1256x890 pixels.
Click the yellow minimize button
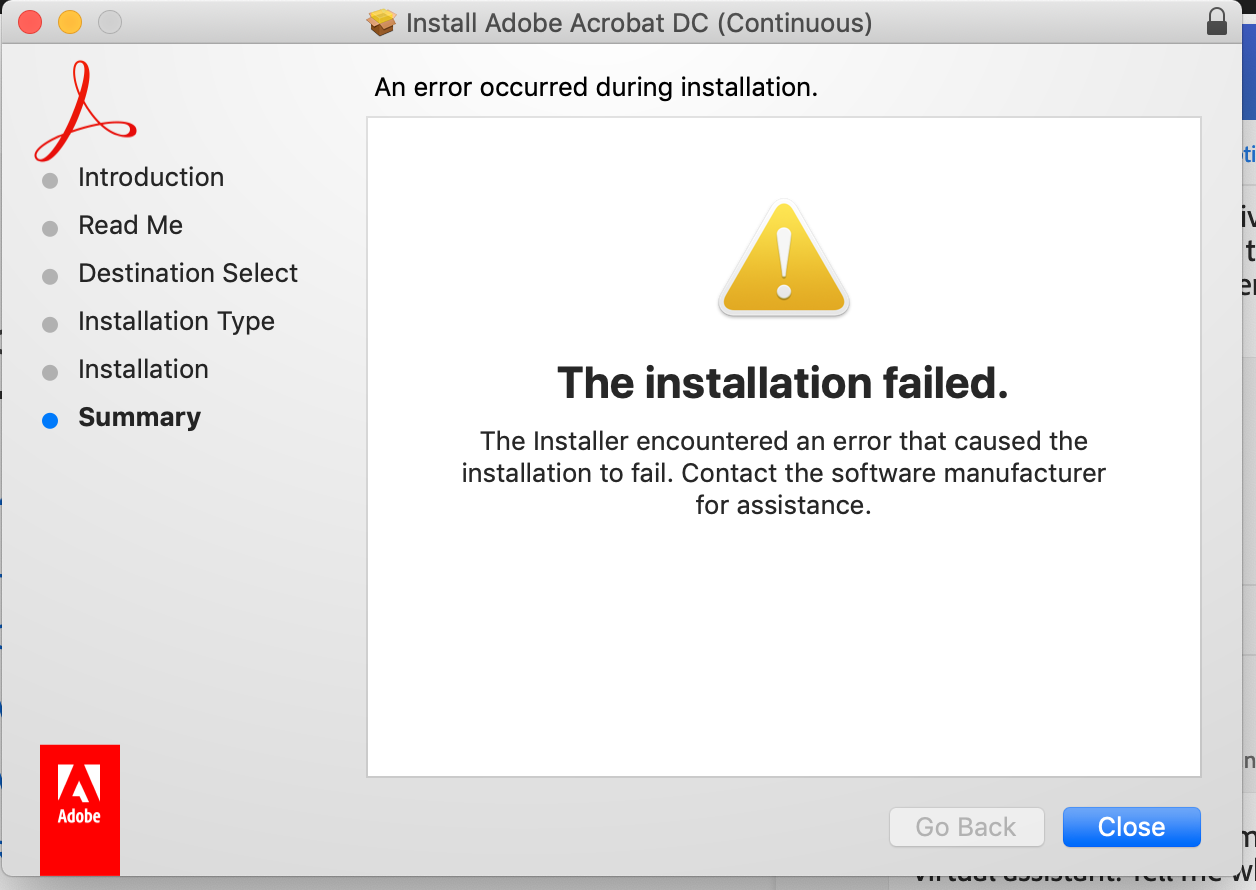click(68, 21)
